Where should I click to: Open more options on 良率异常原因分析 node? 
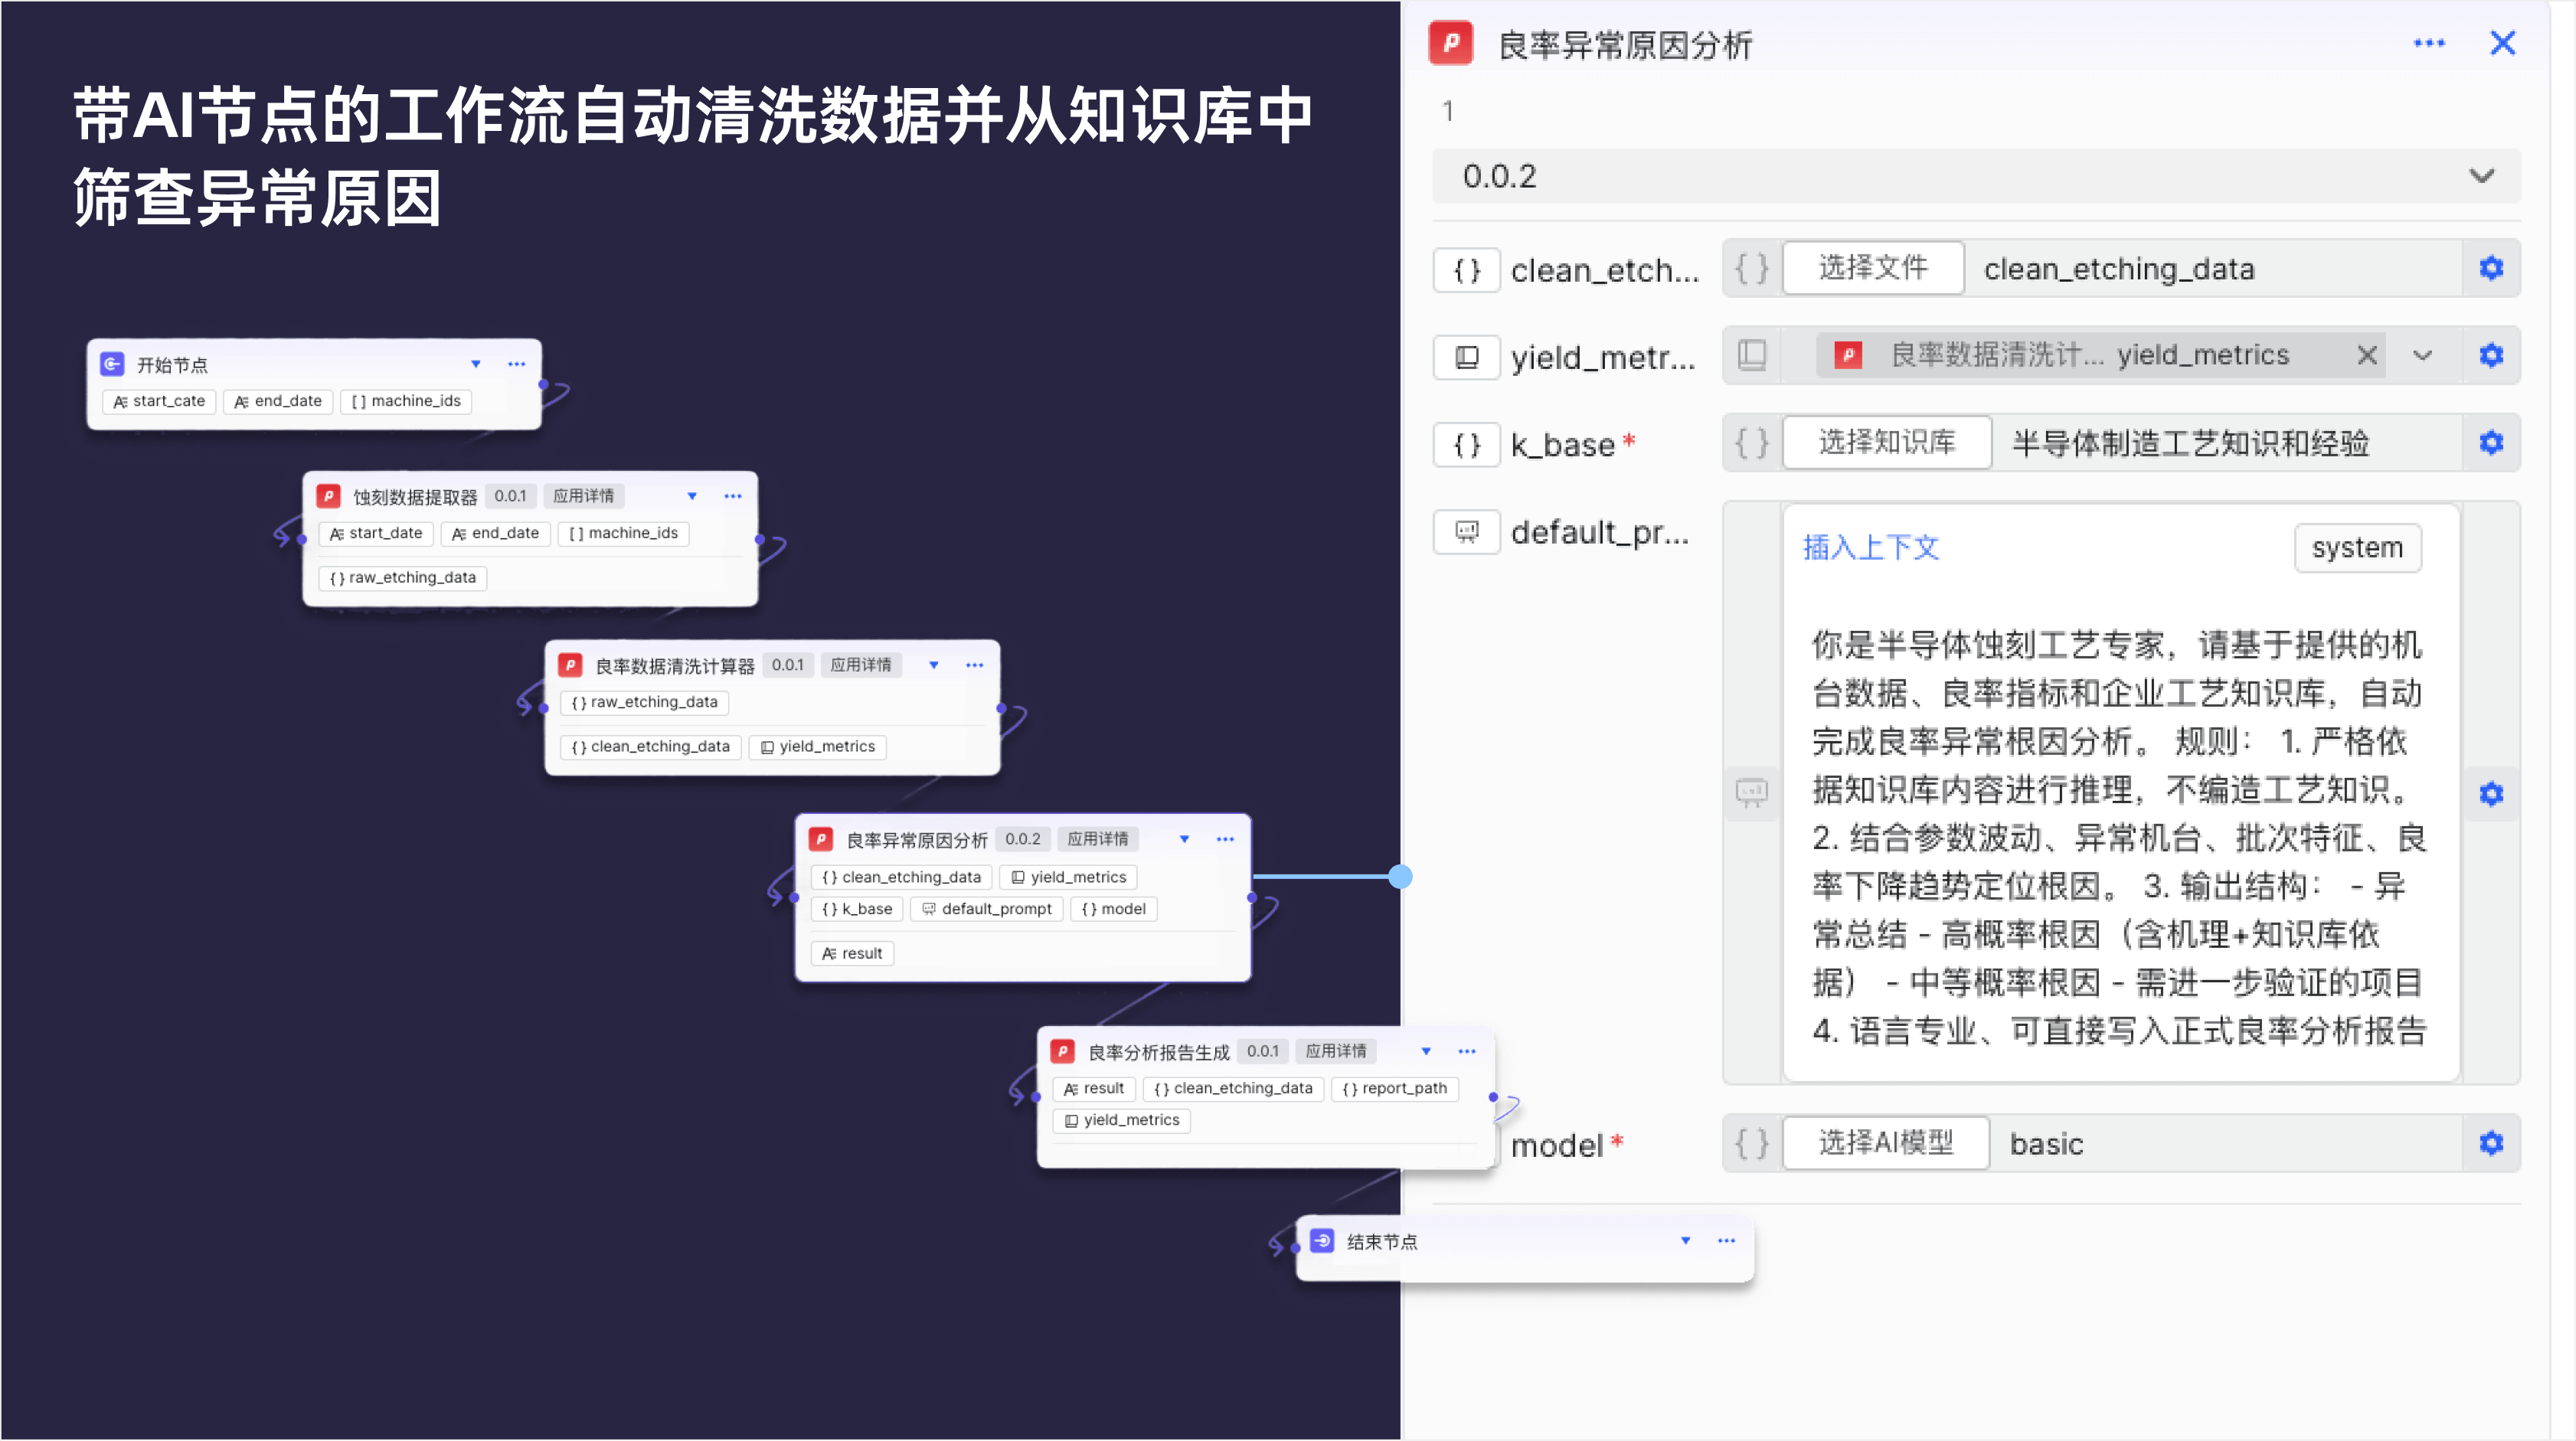[1224, 839]
